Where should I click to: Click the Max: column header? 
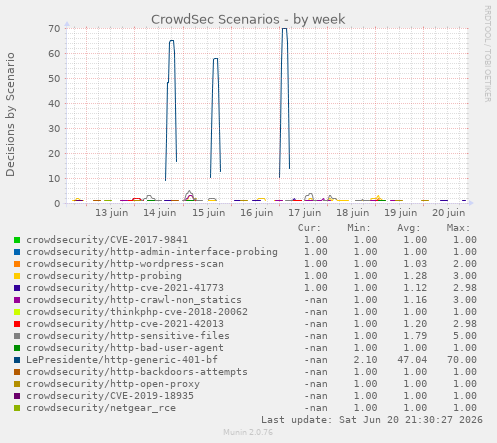coord(458,228)
